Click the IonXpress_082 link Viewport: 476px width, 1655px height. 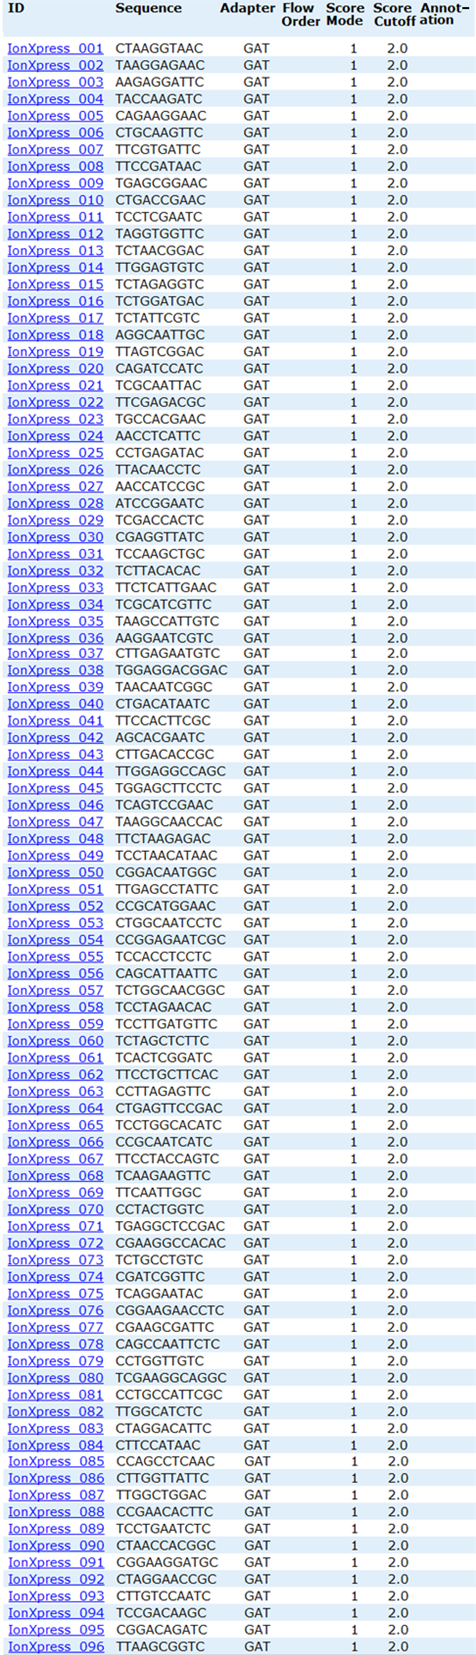pyautogui.click(x=55, y=1411)
